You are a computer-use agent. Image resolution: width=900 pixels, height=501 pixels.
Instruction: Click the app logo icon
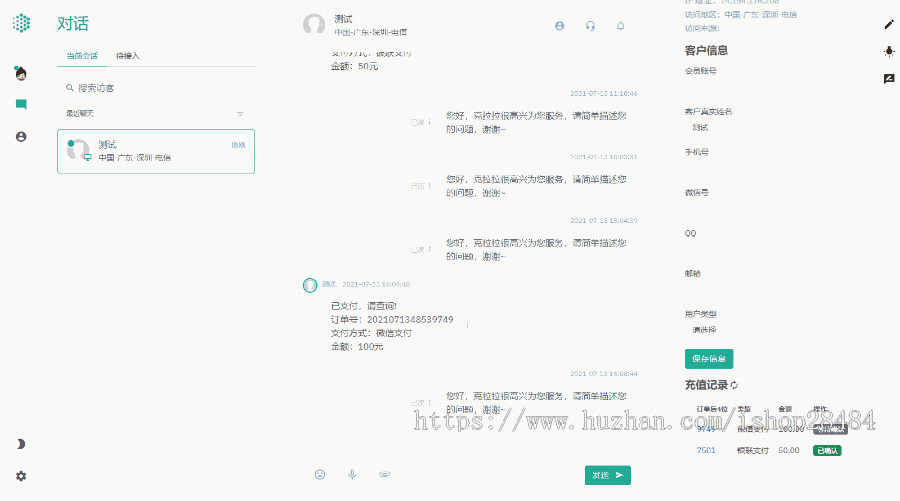tap(21, 23)
